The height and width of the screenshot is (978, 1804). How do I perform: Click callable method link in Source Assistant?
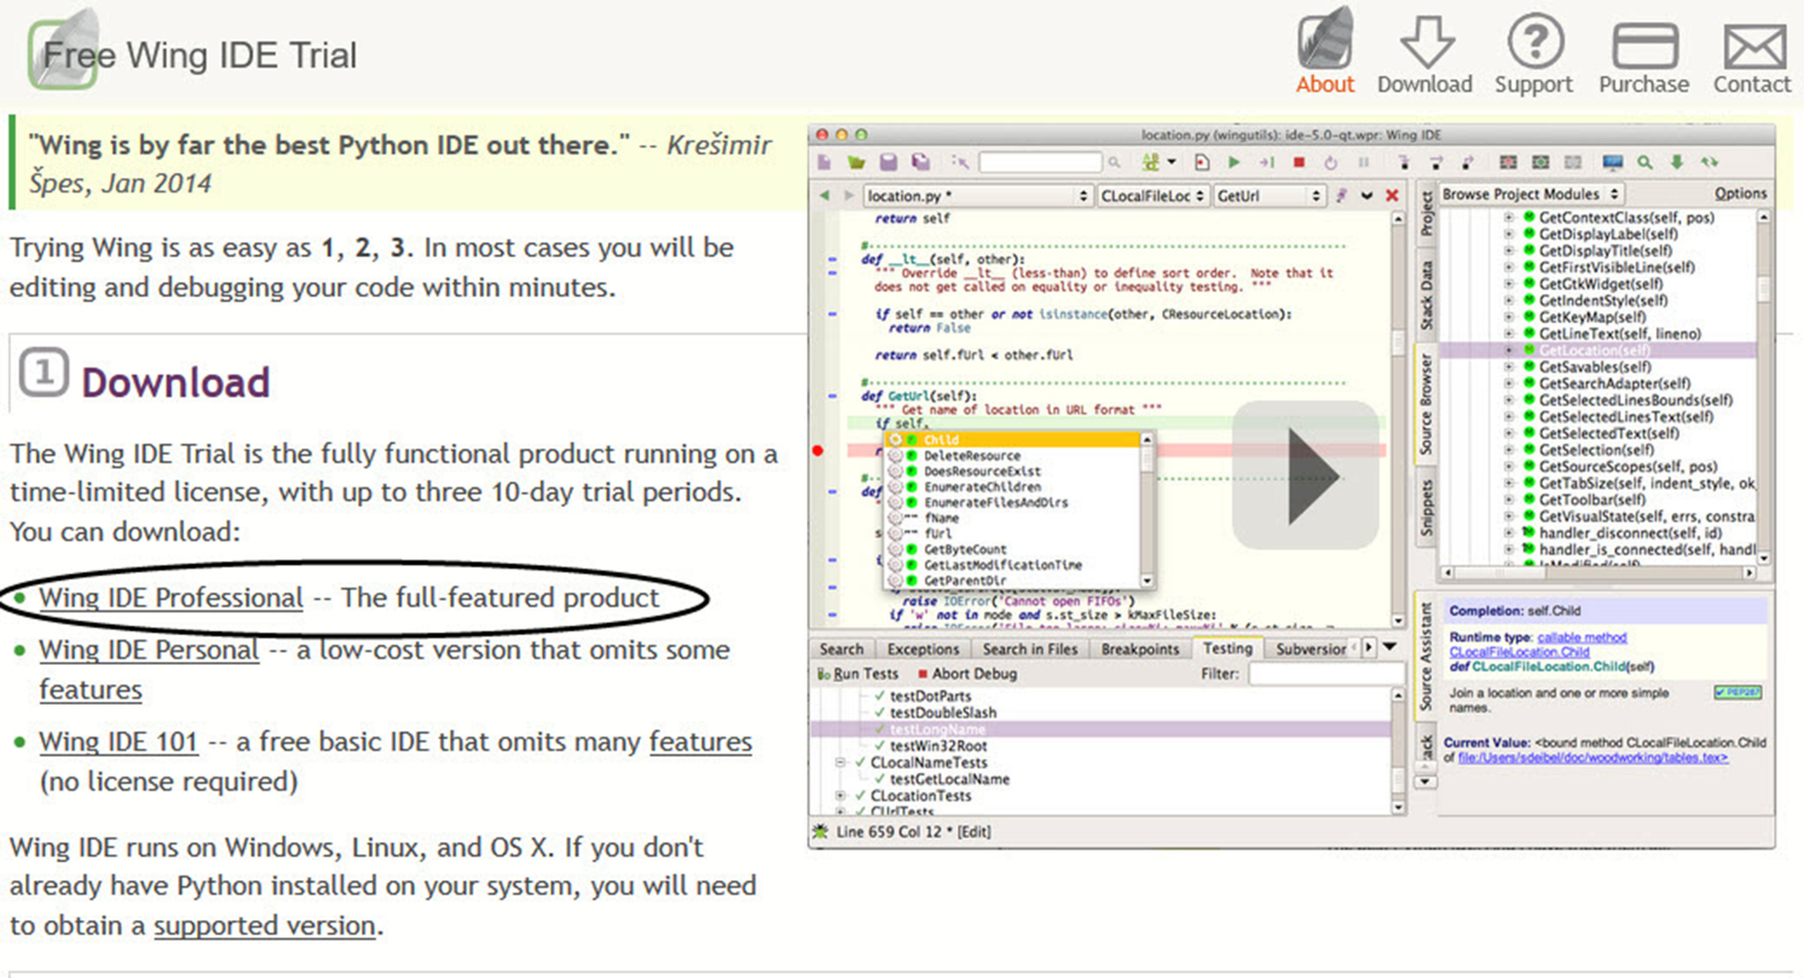click(x=1581, y=637)
